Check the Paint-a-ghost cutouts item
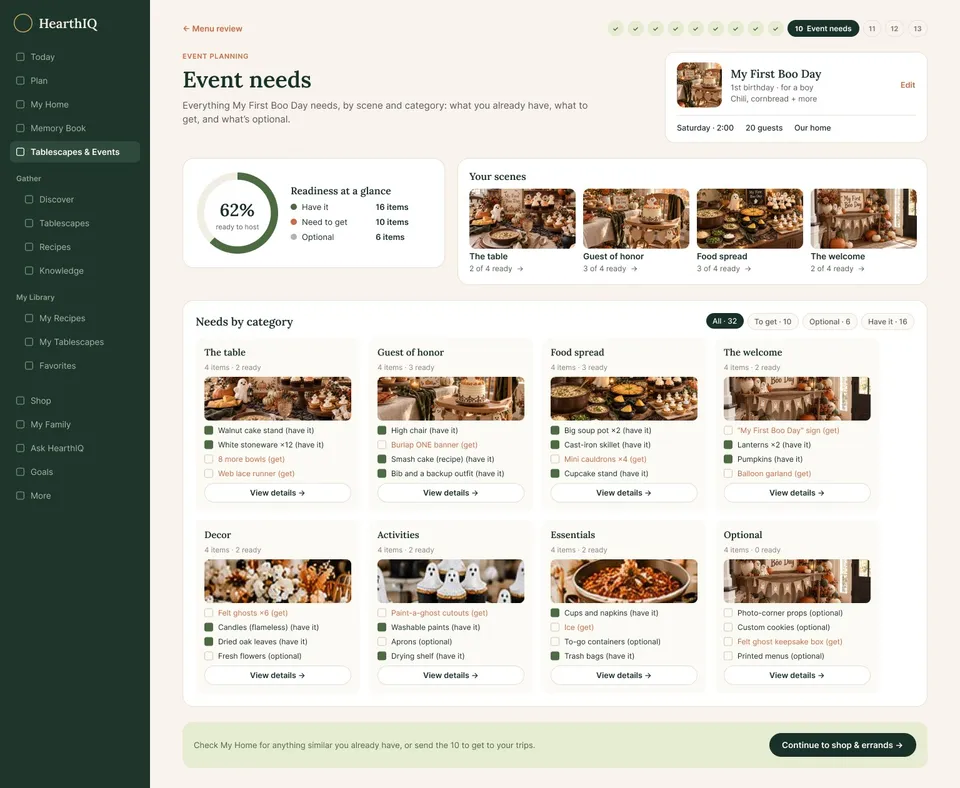 click(x=382, y=613)
